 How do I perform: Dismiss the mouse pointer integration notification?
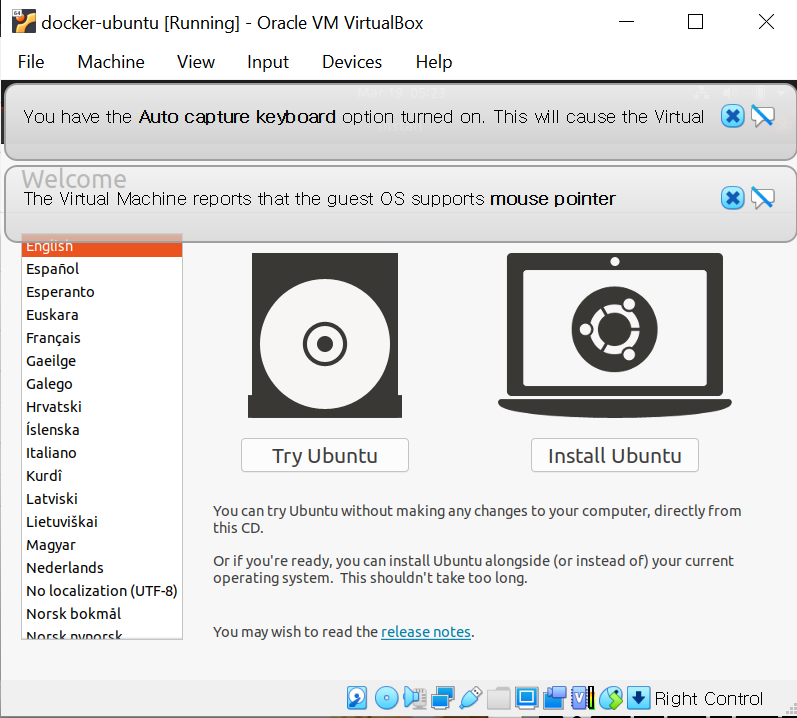(x=732, y=198)
